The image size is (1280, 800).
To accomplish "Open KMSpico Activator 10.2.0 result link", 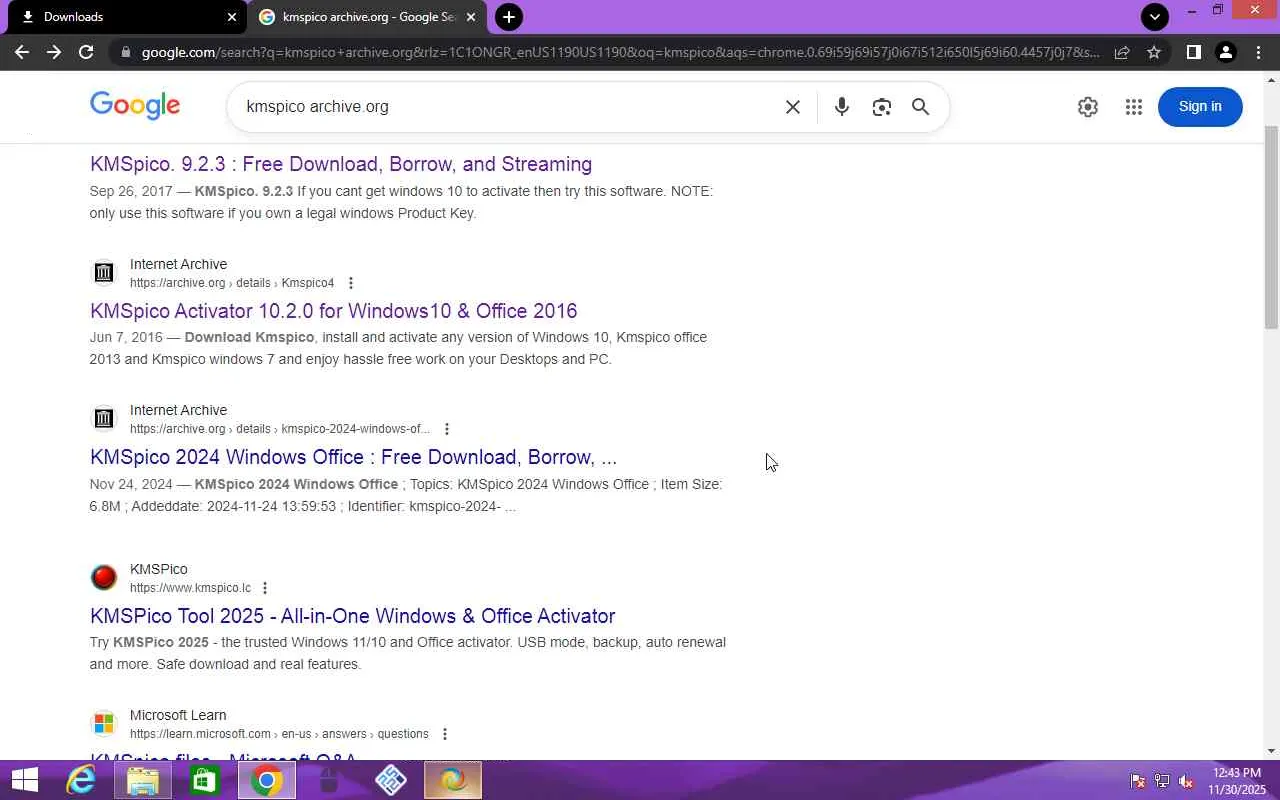I will pos(334,311).
